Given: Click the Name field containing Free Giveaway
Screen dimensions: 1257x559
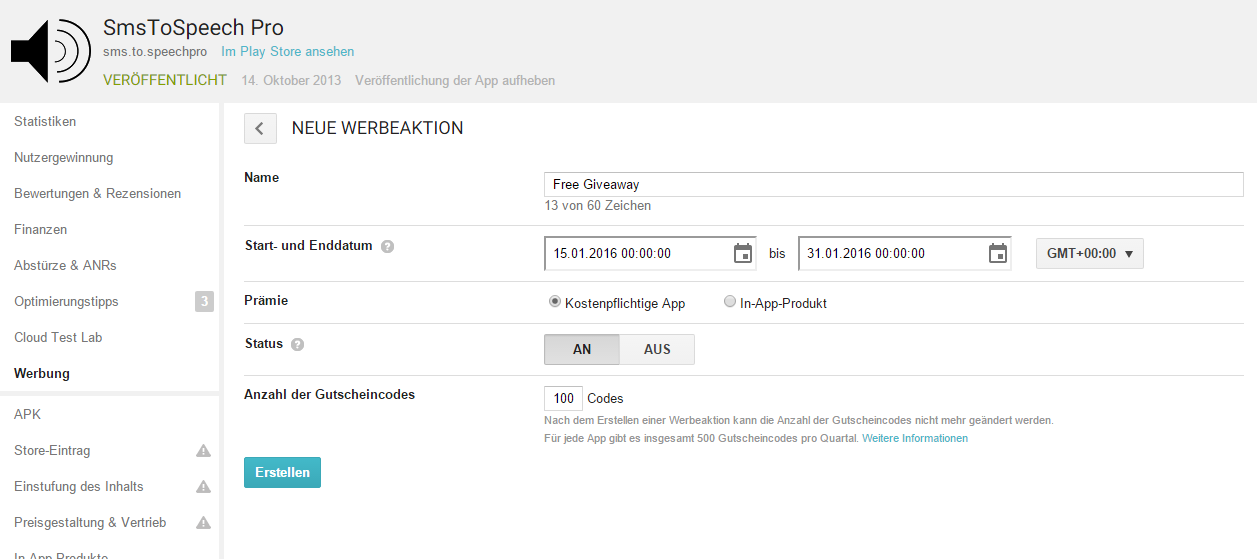Looking at the screenshot, I should tap(893, 185).
